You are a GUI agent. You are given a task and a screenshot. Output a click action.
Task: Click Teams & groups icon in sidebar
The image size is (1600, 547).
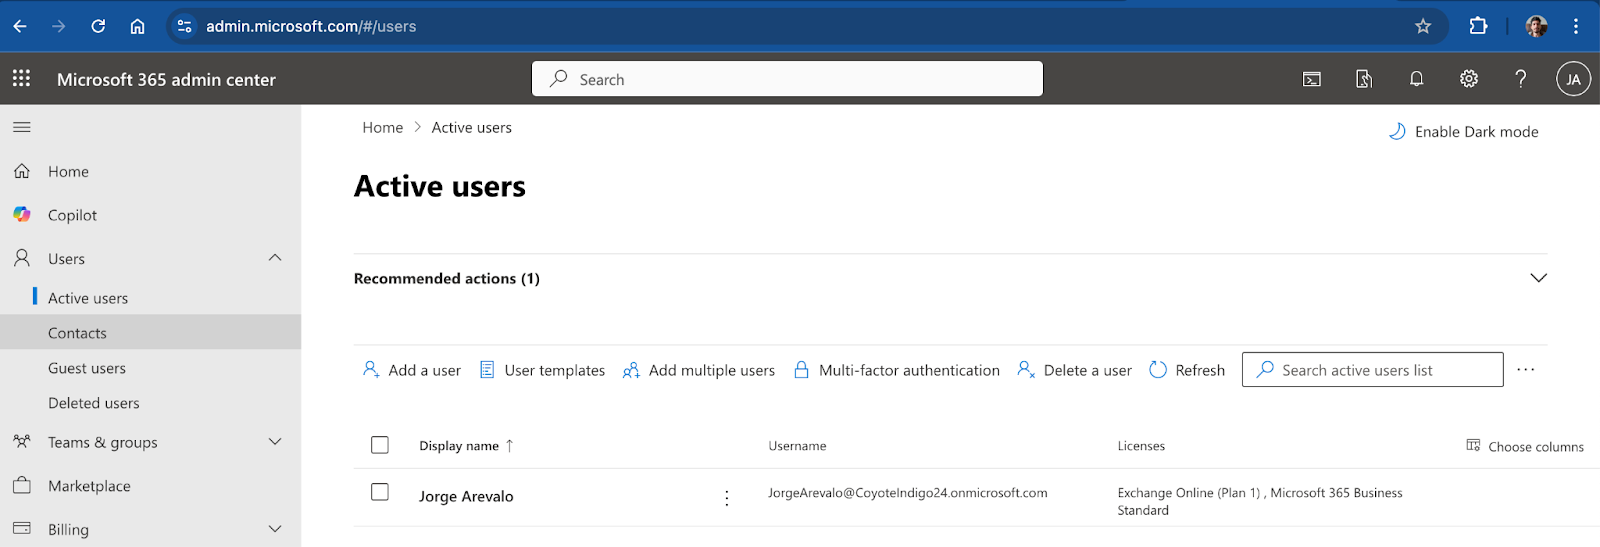pos(22,441)
